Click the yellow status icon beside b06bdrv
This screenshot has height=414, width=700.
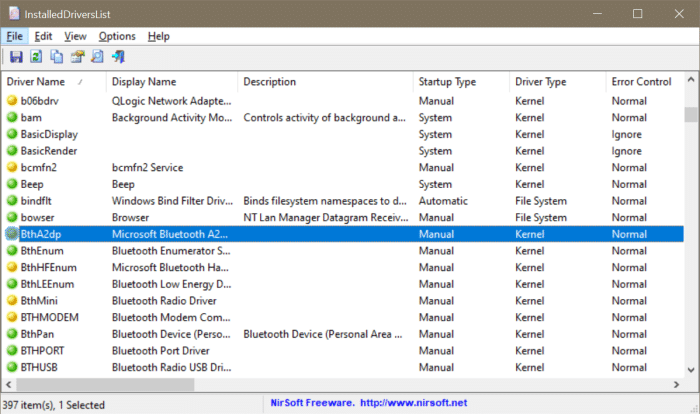12,100
